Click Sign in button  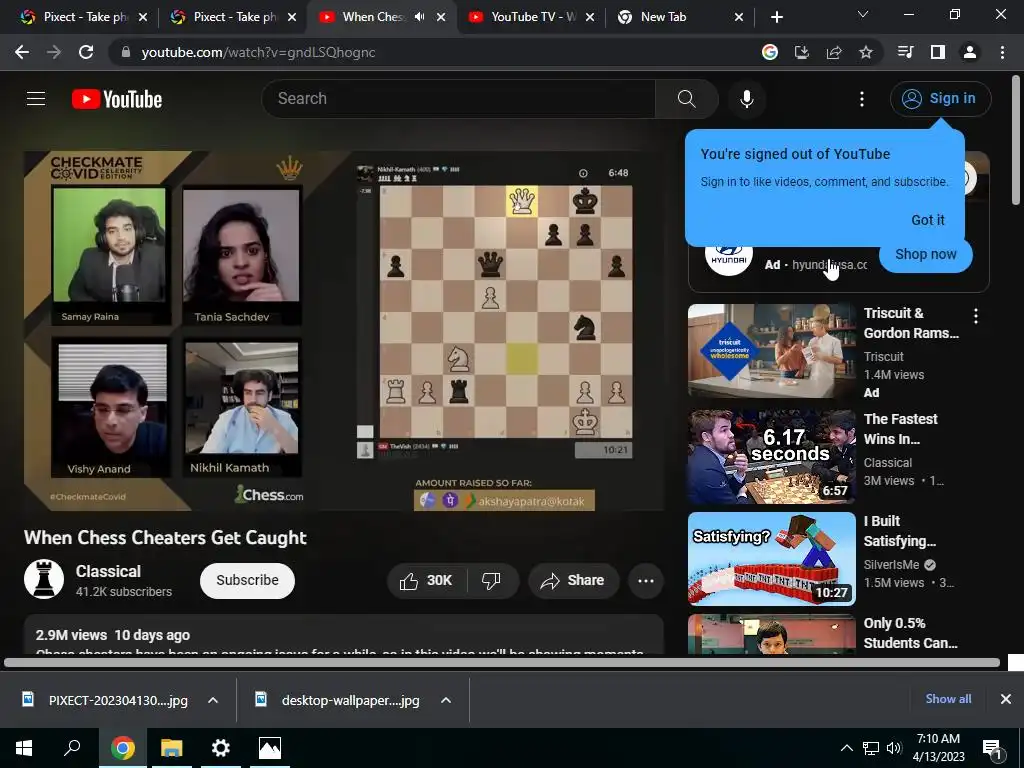pos(940,99)
